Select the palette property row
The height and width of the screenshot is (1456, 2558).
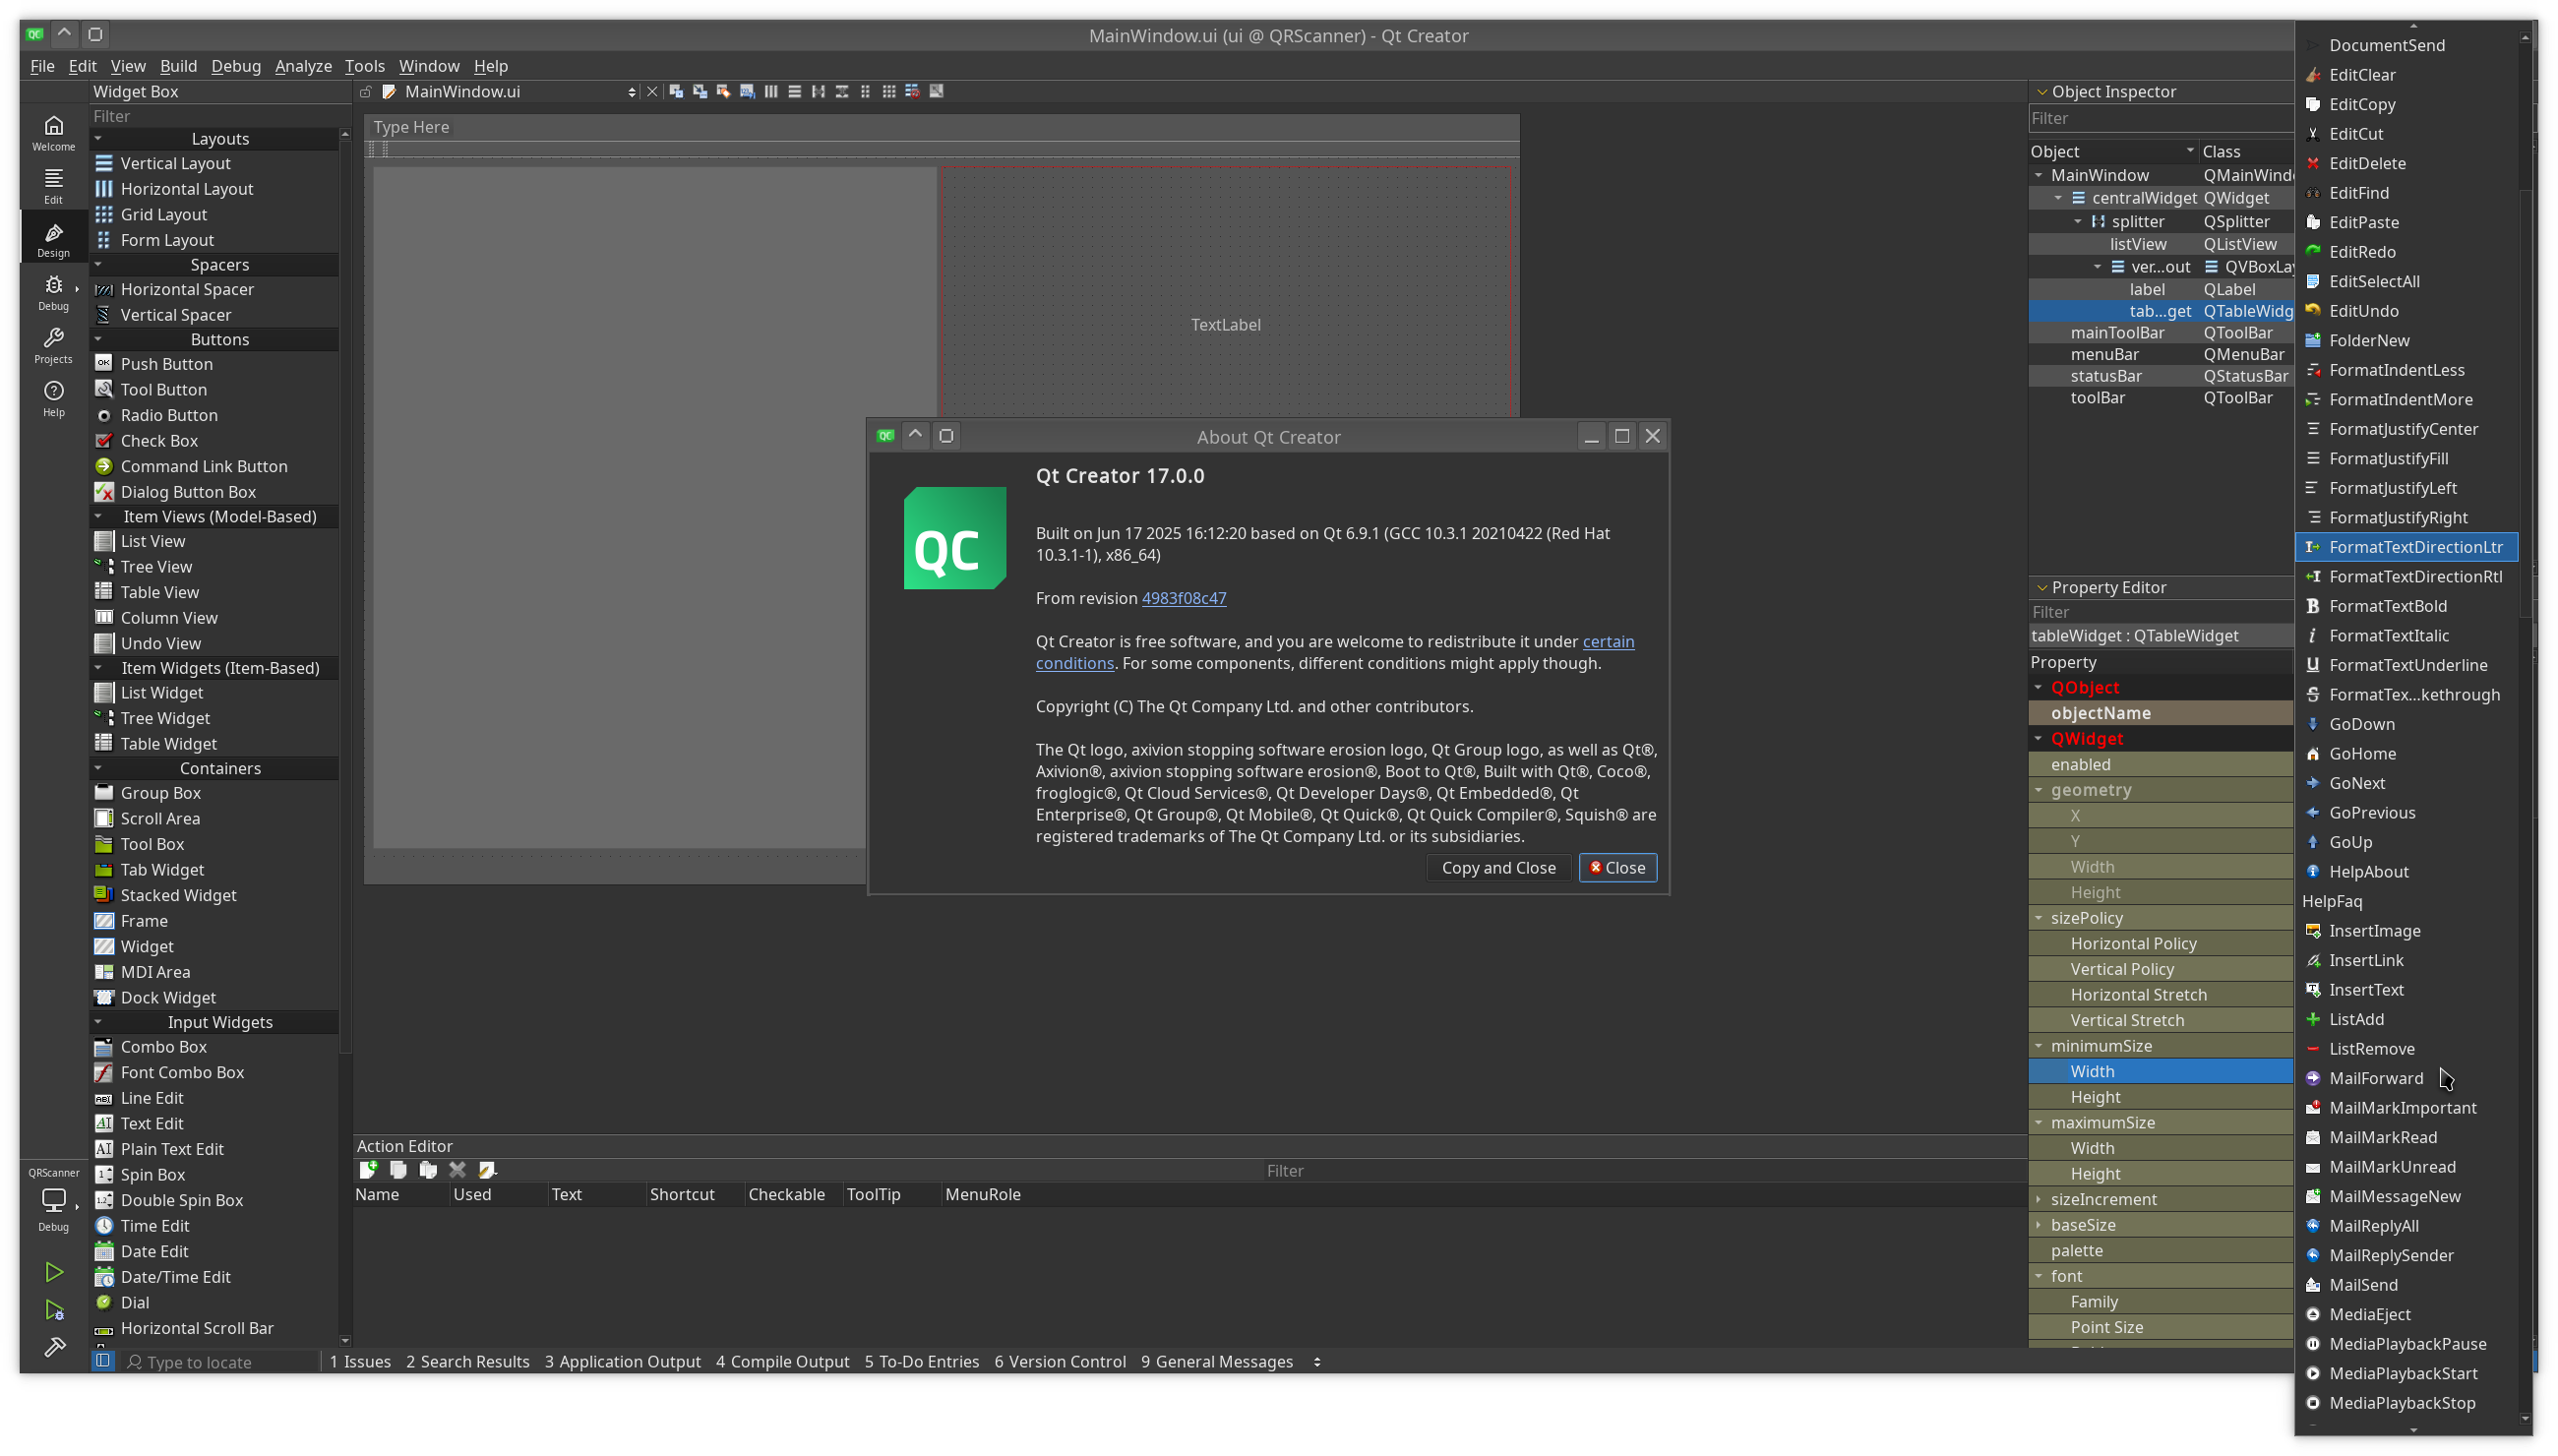click(2160, 1250)
